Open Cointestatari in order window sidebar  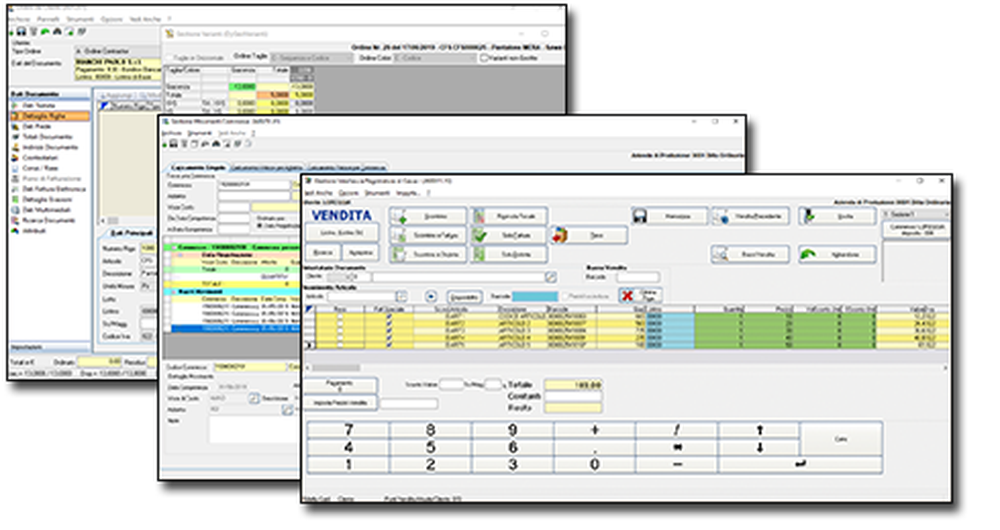(40, 158)
